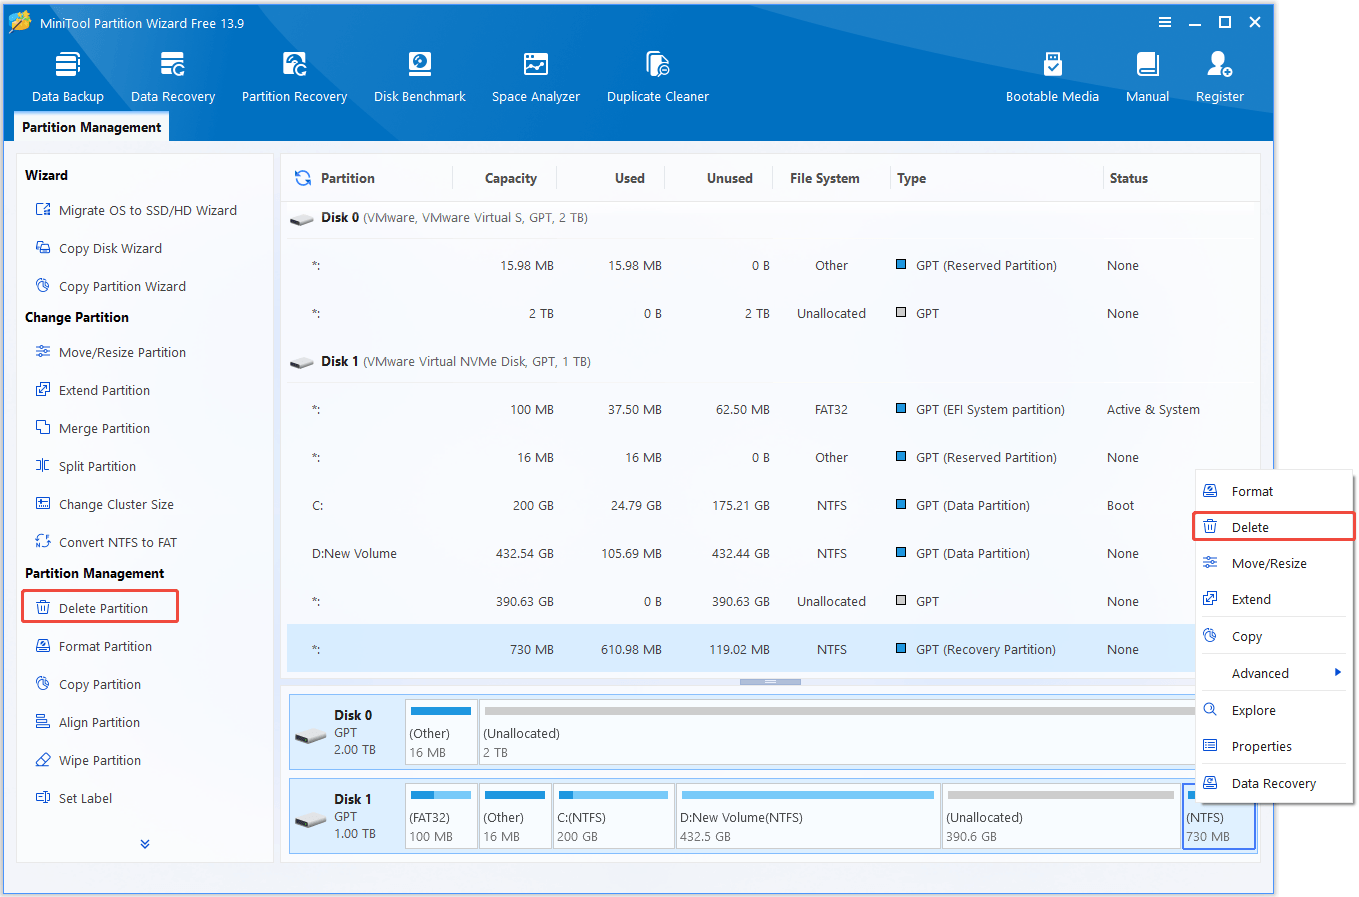This screenshot has width=1359, height=897.
Task: Choose Format in context menu
Action: 1273,491
